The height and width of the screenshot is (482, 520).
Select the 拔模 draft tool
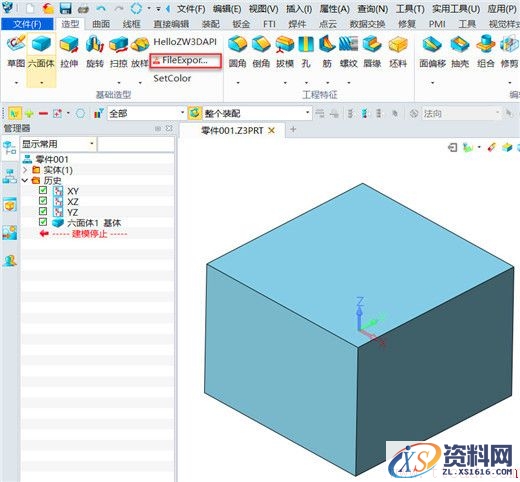(x=285, y=52)
